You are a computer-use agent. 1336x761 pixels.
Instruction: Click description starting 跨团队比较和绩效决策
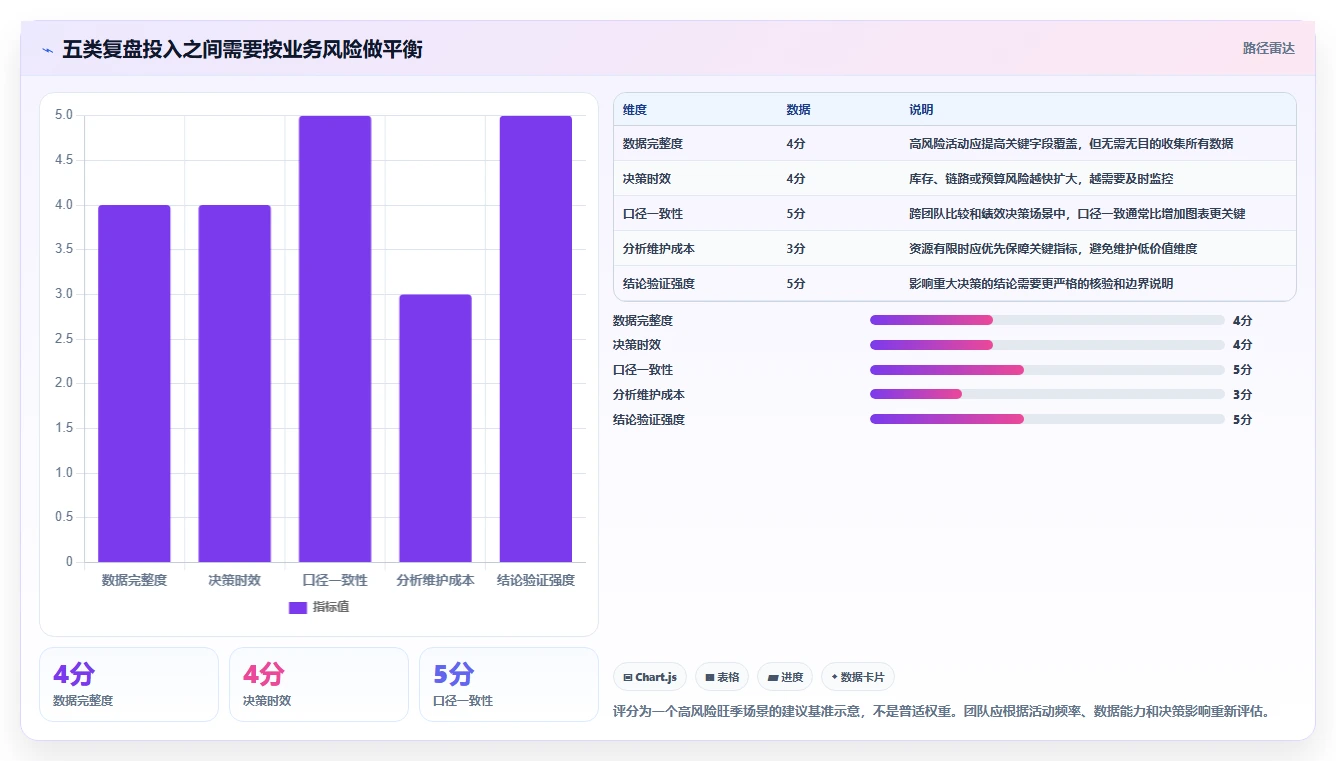1077,214
